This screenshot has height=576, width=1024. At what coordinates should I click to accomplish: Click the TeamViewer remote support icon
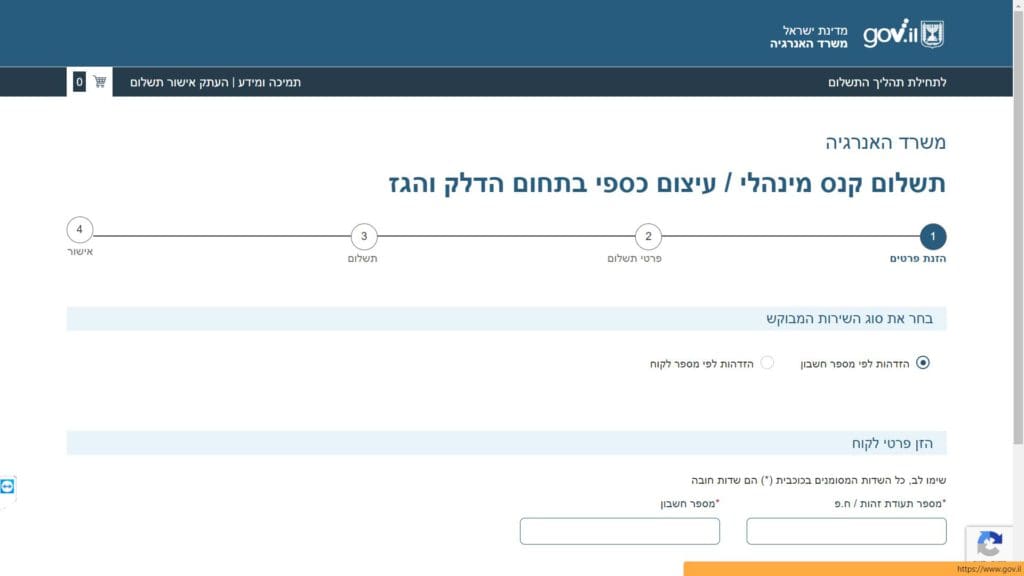pyautogui.click(x=8, y=486)
